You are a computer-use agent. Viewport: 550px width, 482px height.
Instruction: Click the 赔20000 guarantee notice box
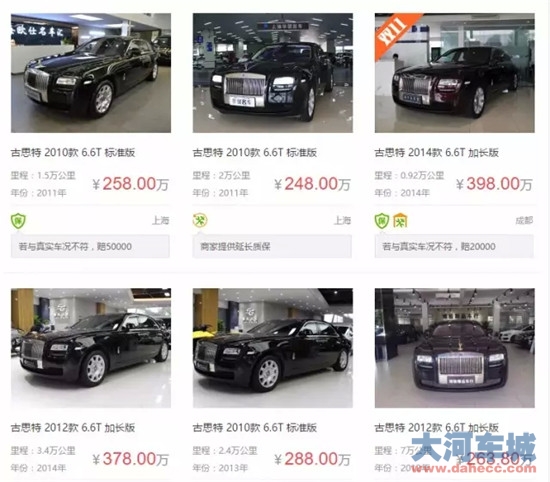[x=454, y=247]
